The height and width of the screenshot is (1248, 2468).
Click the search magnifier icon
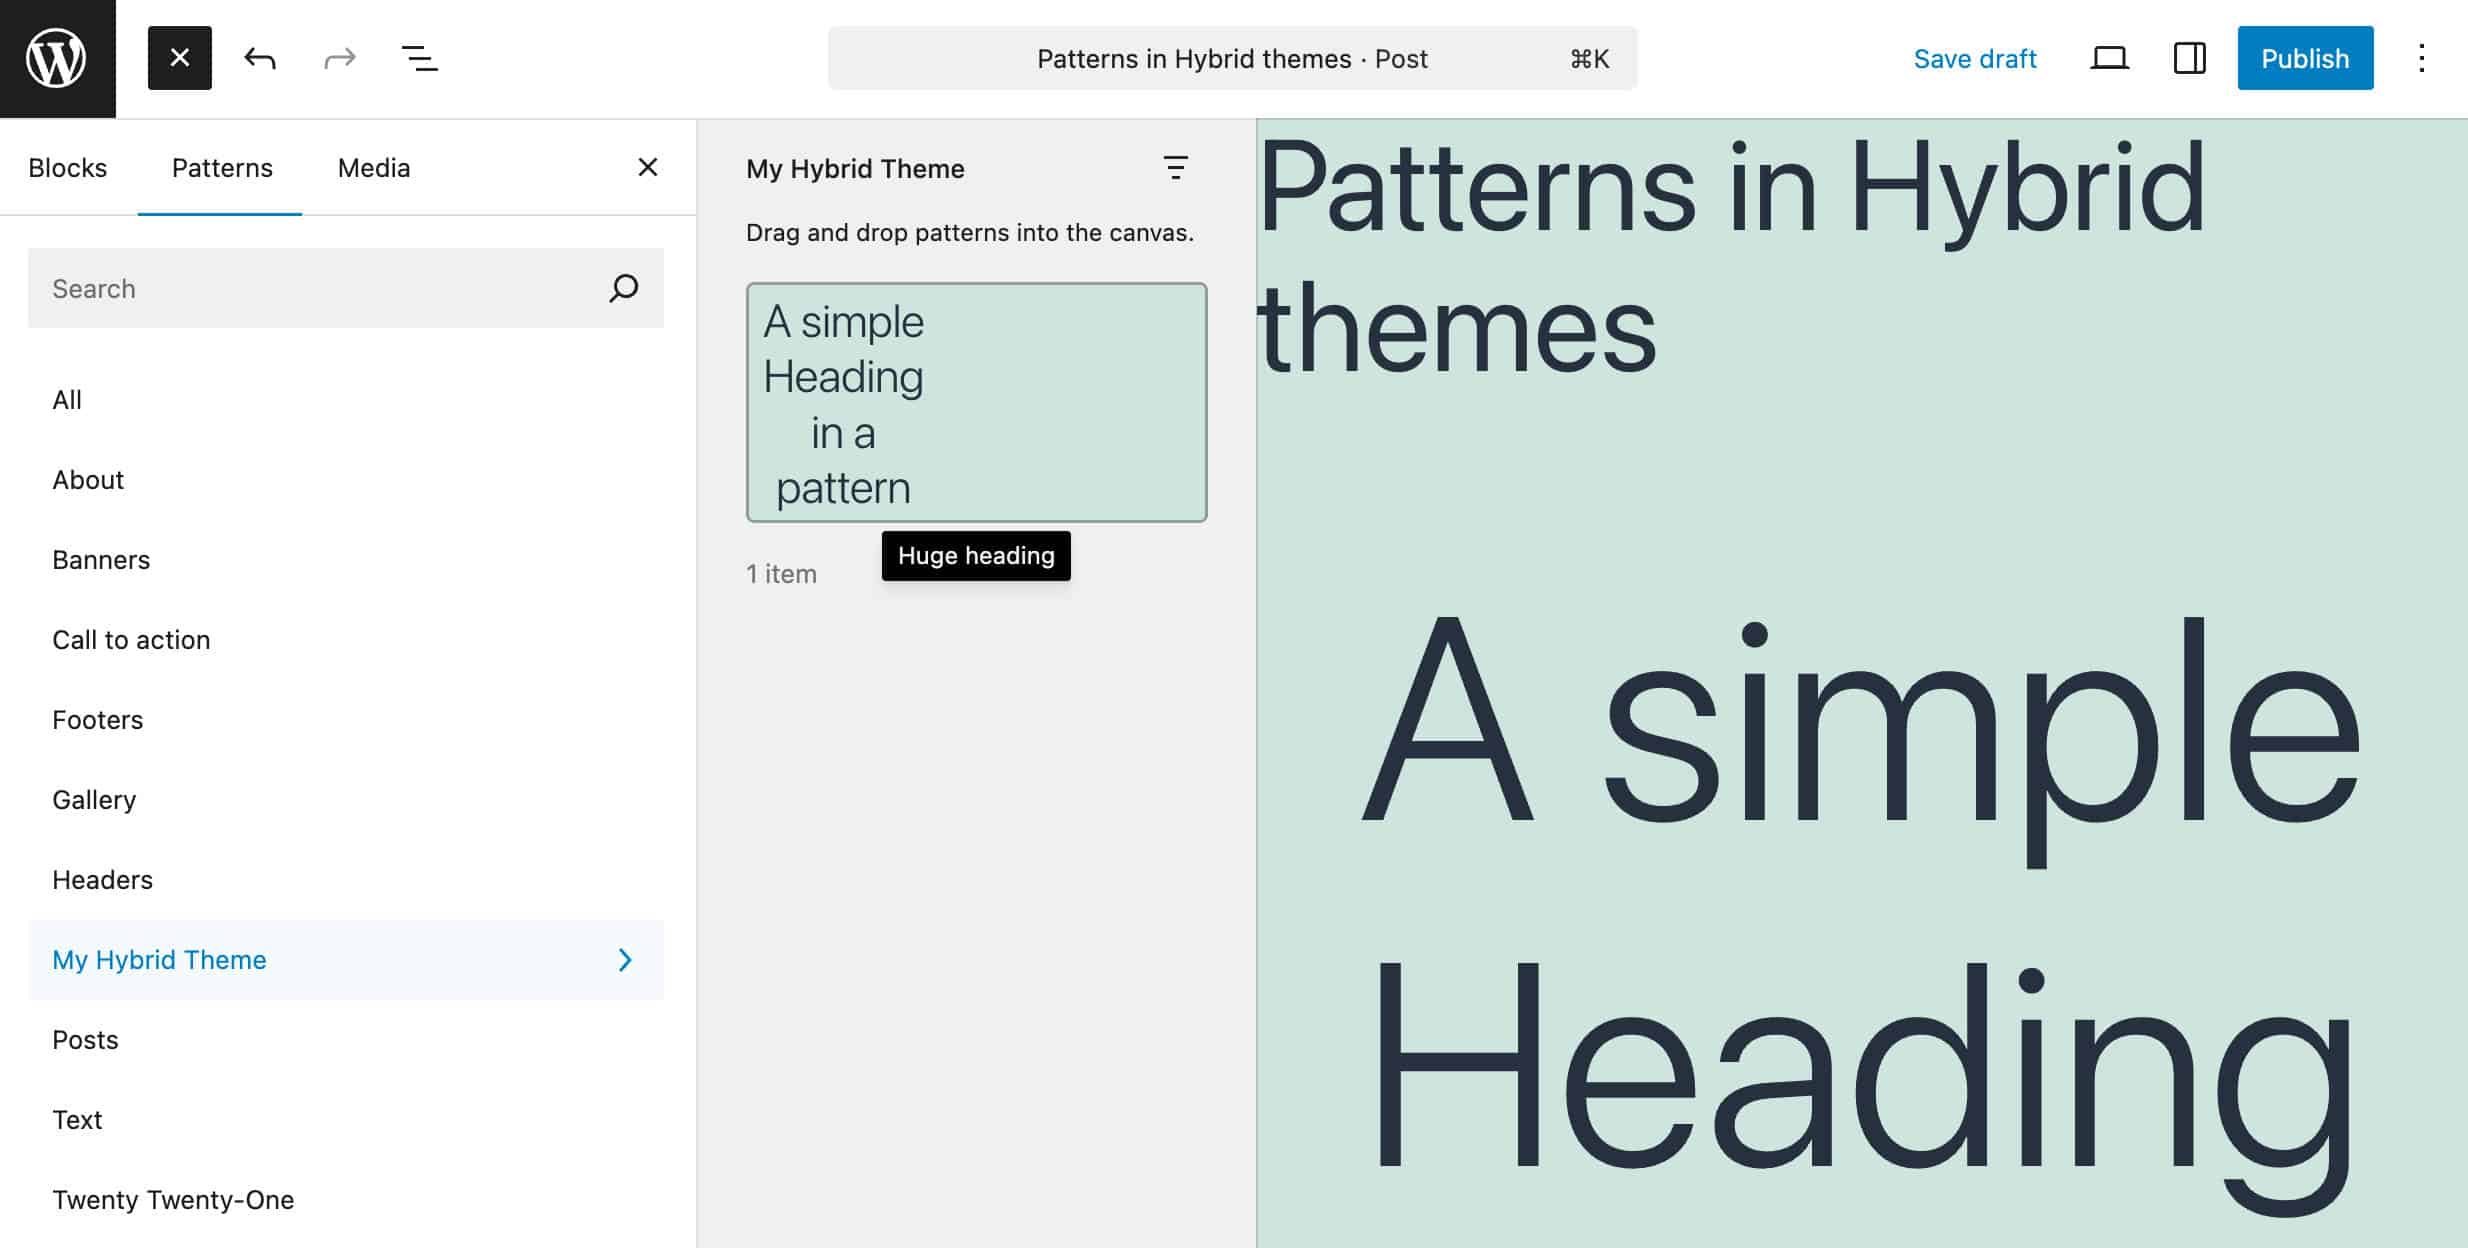coord(624,288)
